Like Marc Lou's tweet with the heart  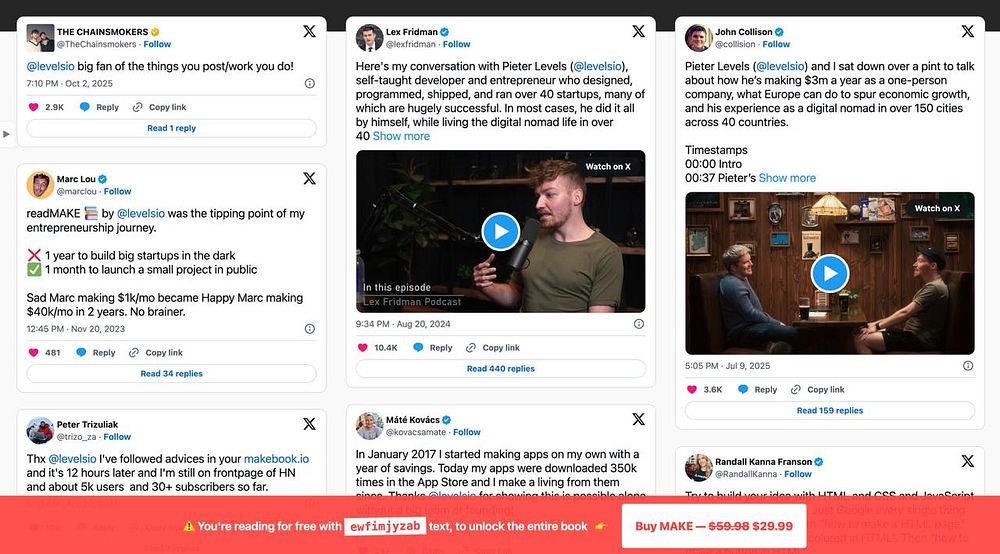point(33,353)
